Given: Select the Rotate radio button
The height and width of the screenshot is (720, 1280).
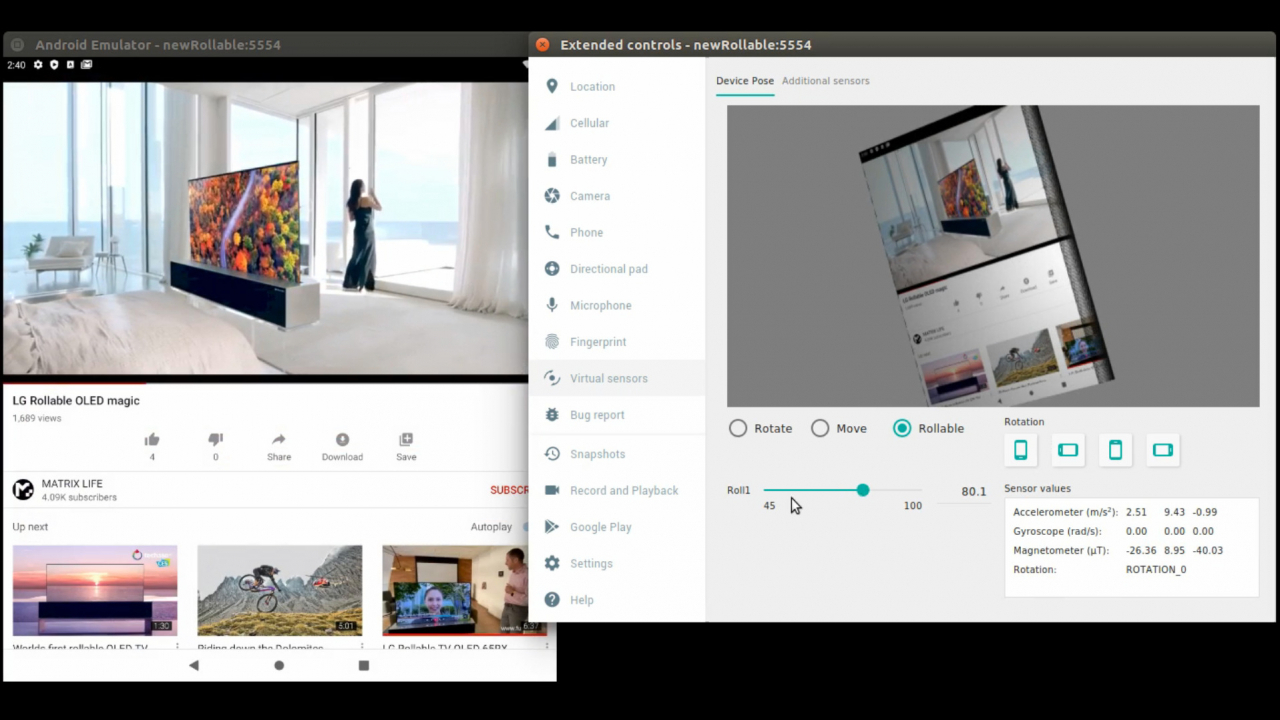Looking at the screenshot, I should (x=738, y=428).
